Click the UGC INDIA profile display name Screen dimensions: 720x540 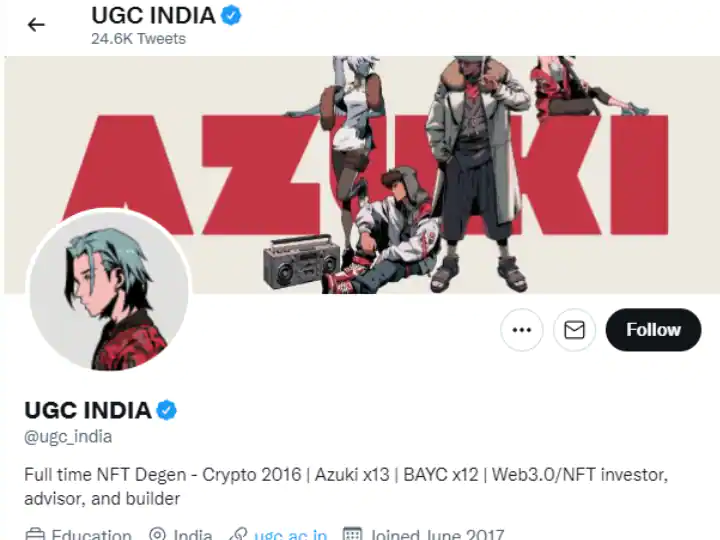pyautogui.click(x=88, y=410)
